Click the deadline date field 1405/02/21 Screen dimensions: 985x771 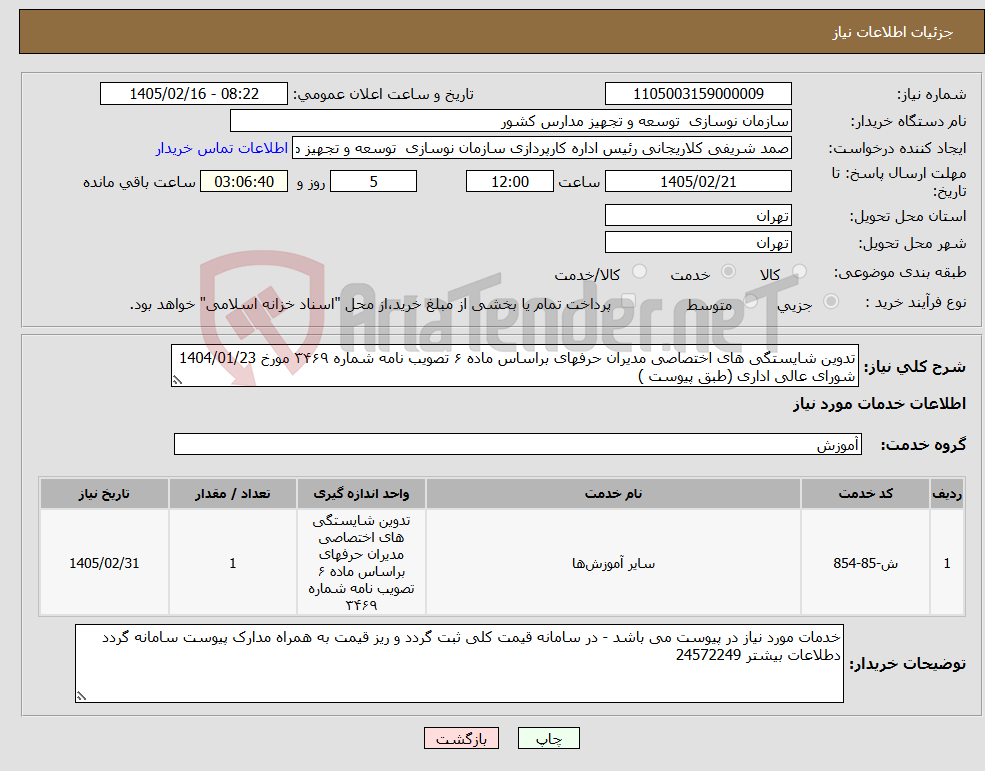click(x=698, y=182)
